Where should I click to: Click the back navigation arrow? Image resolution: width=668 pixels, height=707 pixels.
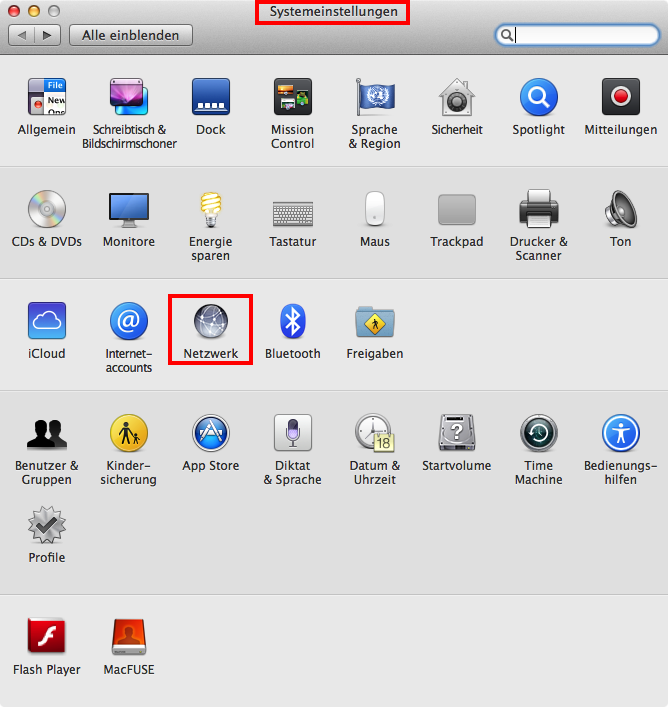(22, 35)
